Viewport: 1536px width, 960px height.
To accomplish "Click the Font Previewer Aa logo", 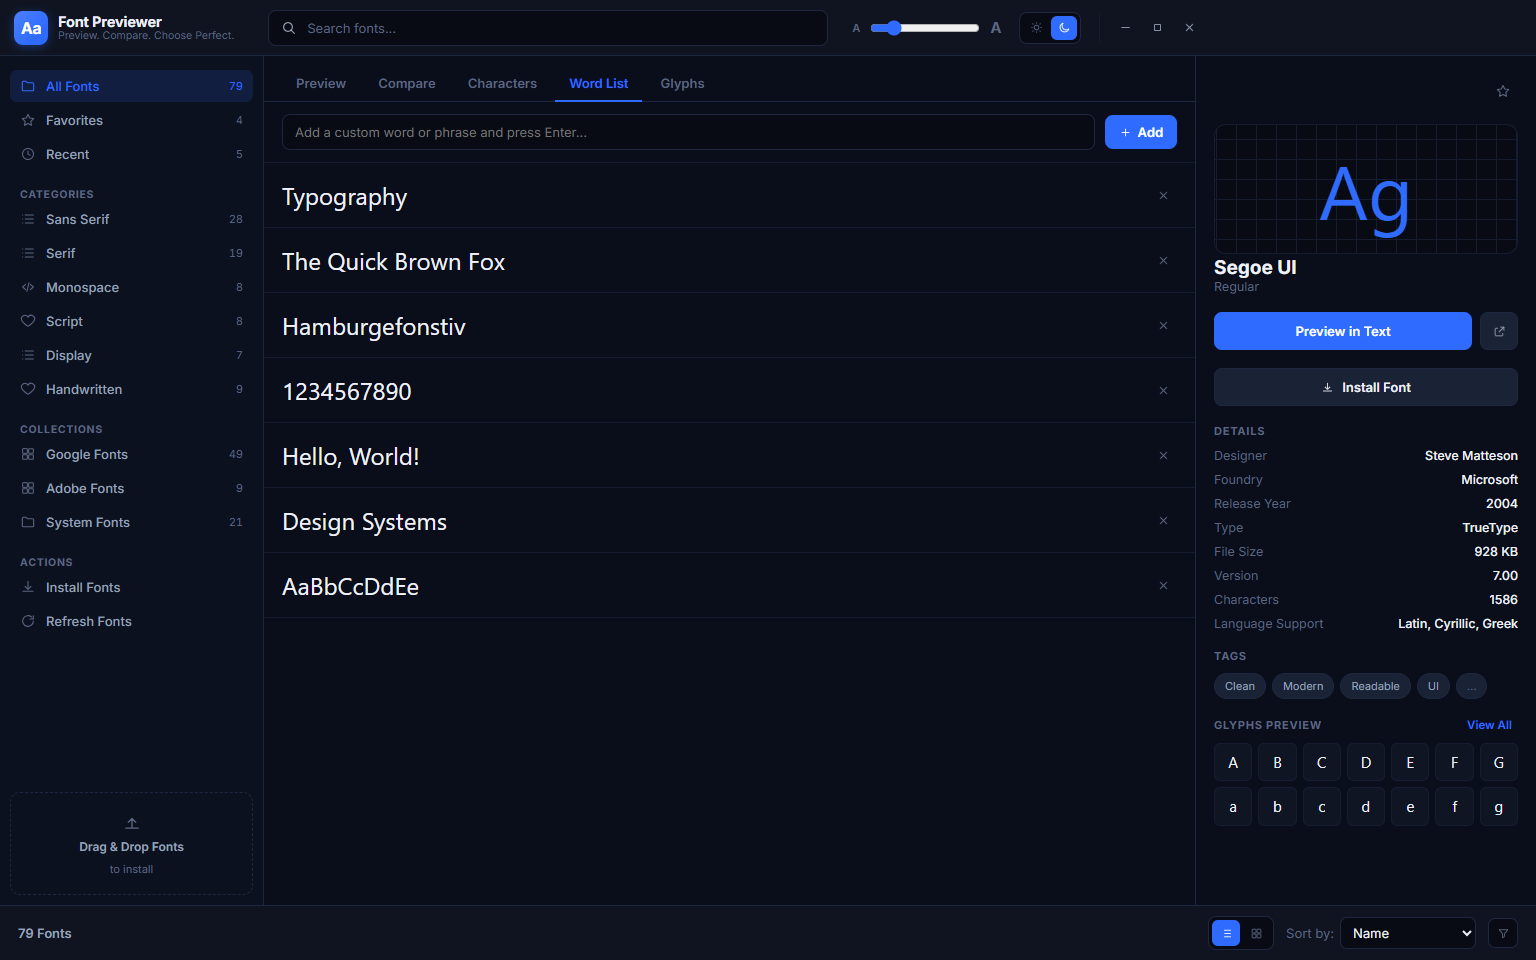I will click(x=31, y=28).
